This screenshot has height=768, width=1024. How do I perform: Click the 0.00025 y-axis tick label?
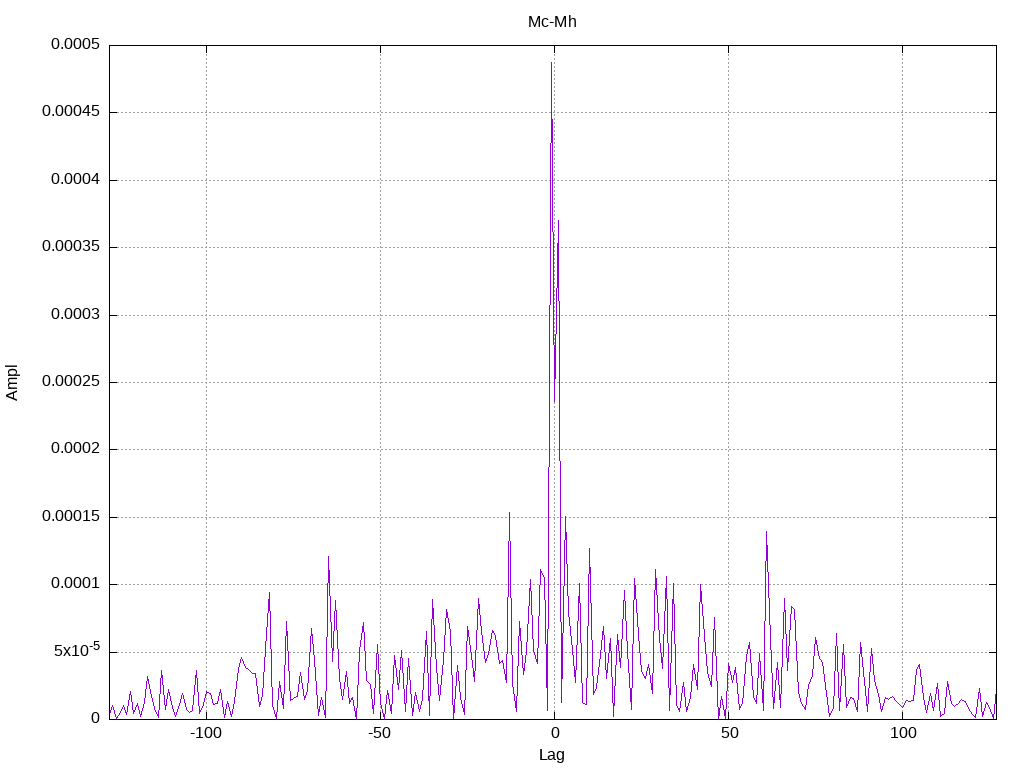click(x=71, y=381)
